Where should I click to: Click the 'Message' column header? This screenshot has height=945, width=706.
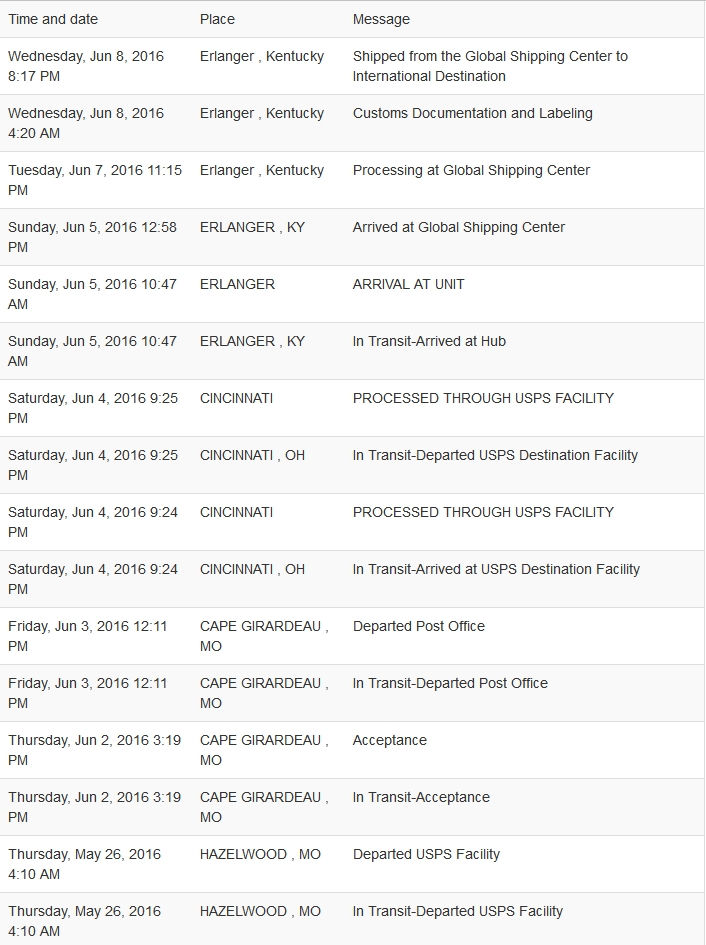coord(381,19)
